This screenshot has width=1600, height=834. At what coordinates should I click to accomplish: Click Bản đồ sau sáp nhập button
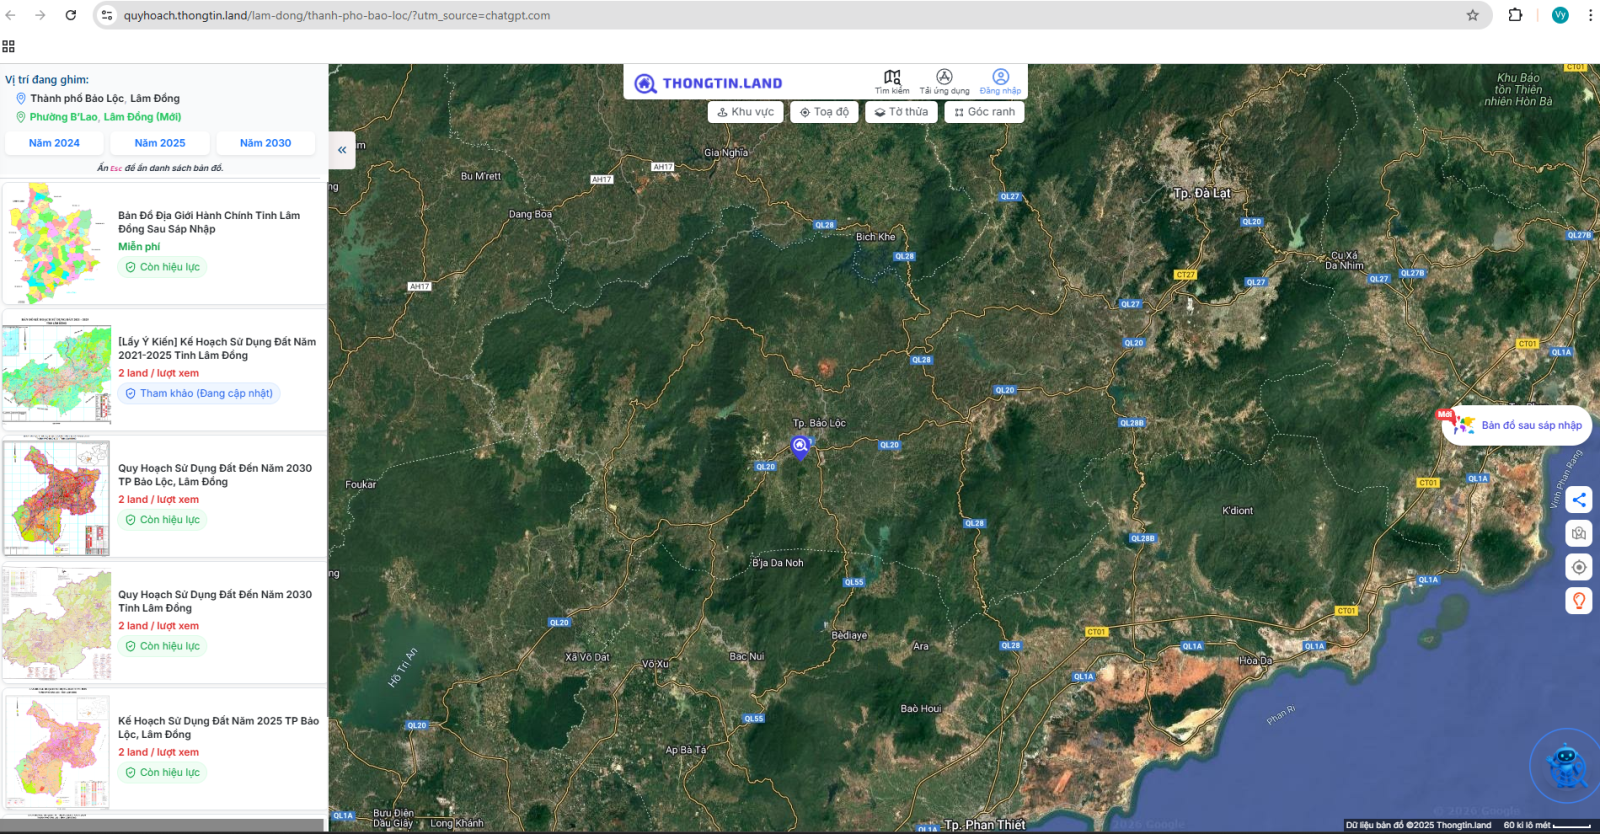(x=1520, y=425)
